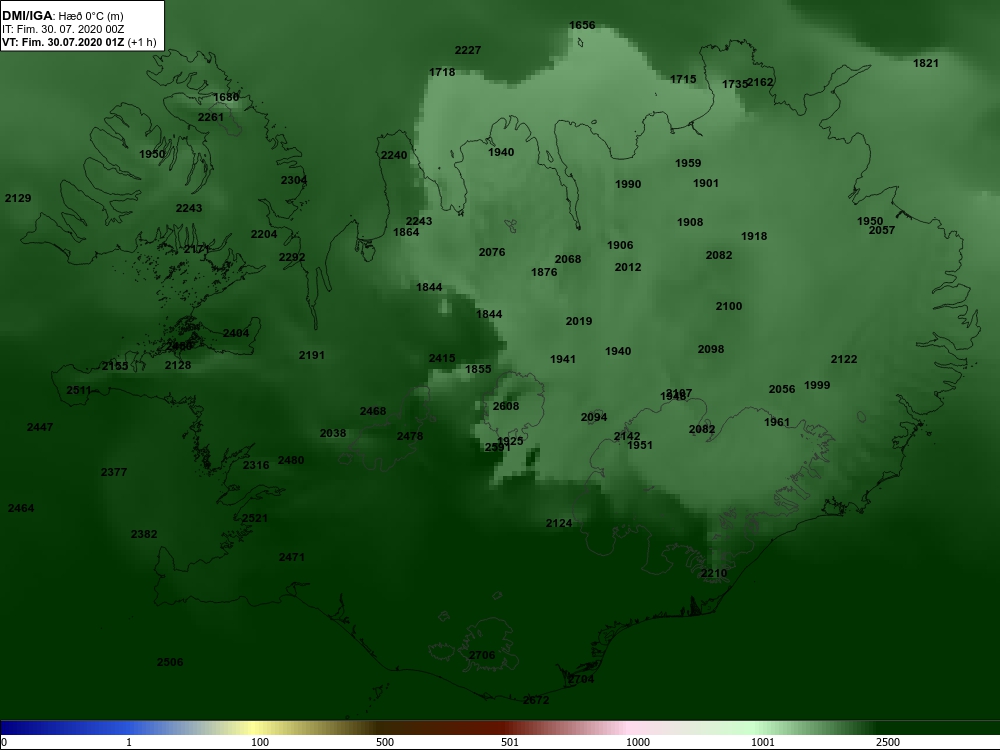Click the 1961 label
The width and height of the screenshot is (1000, 750).
pyautogui.click(x=777, y=422)
